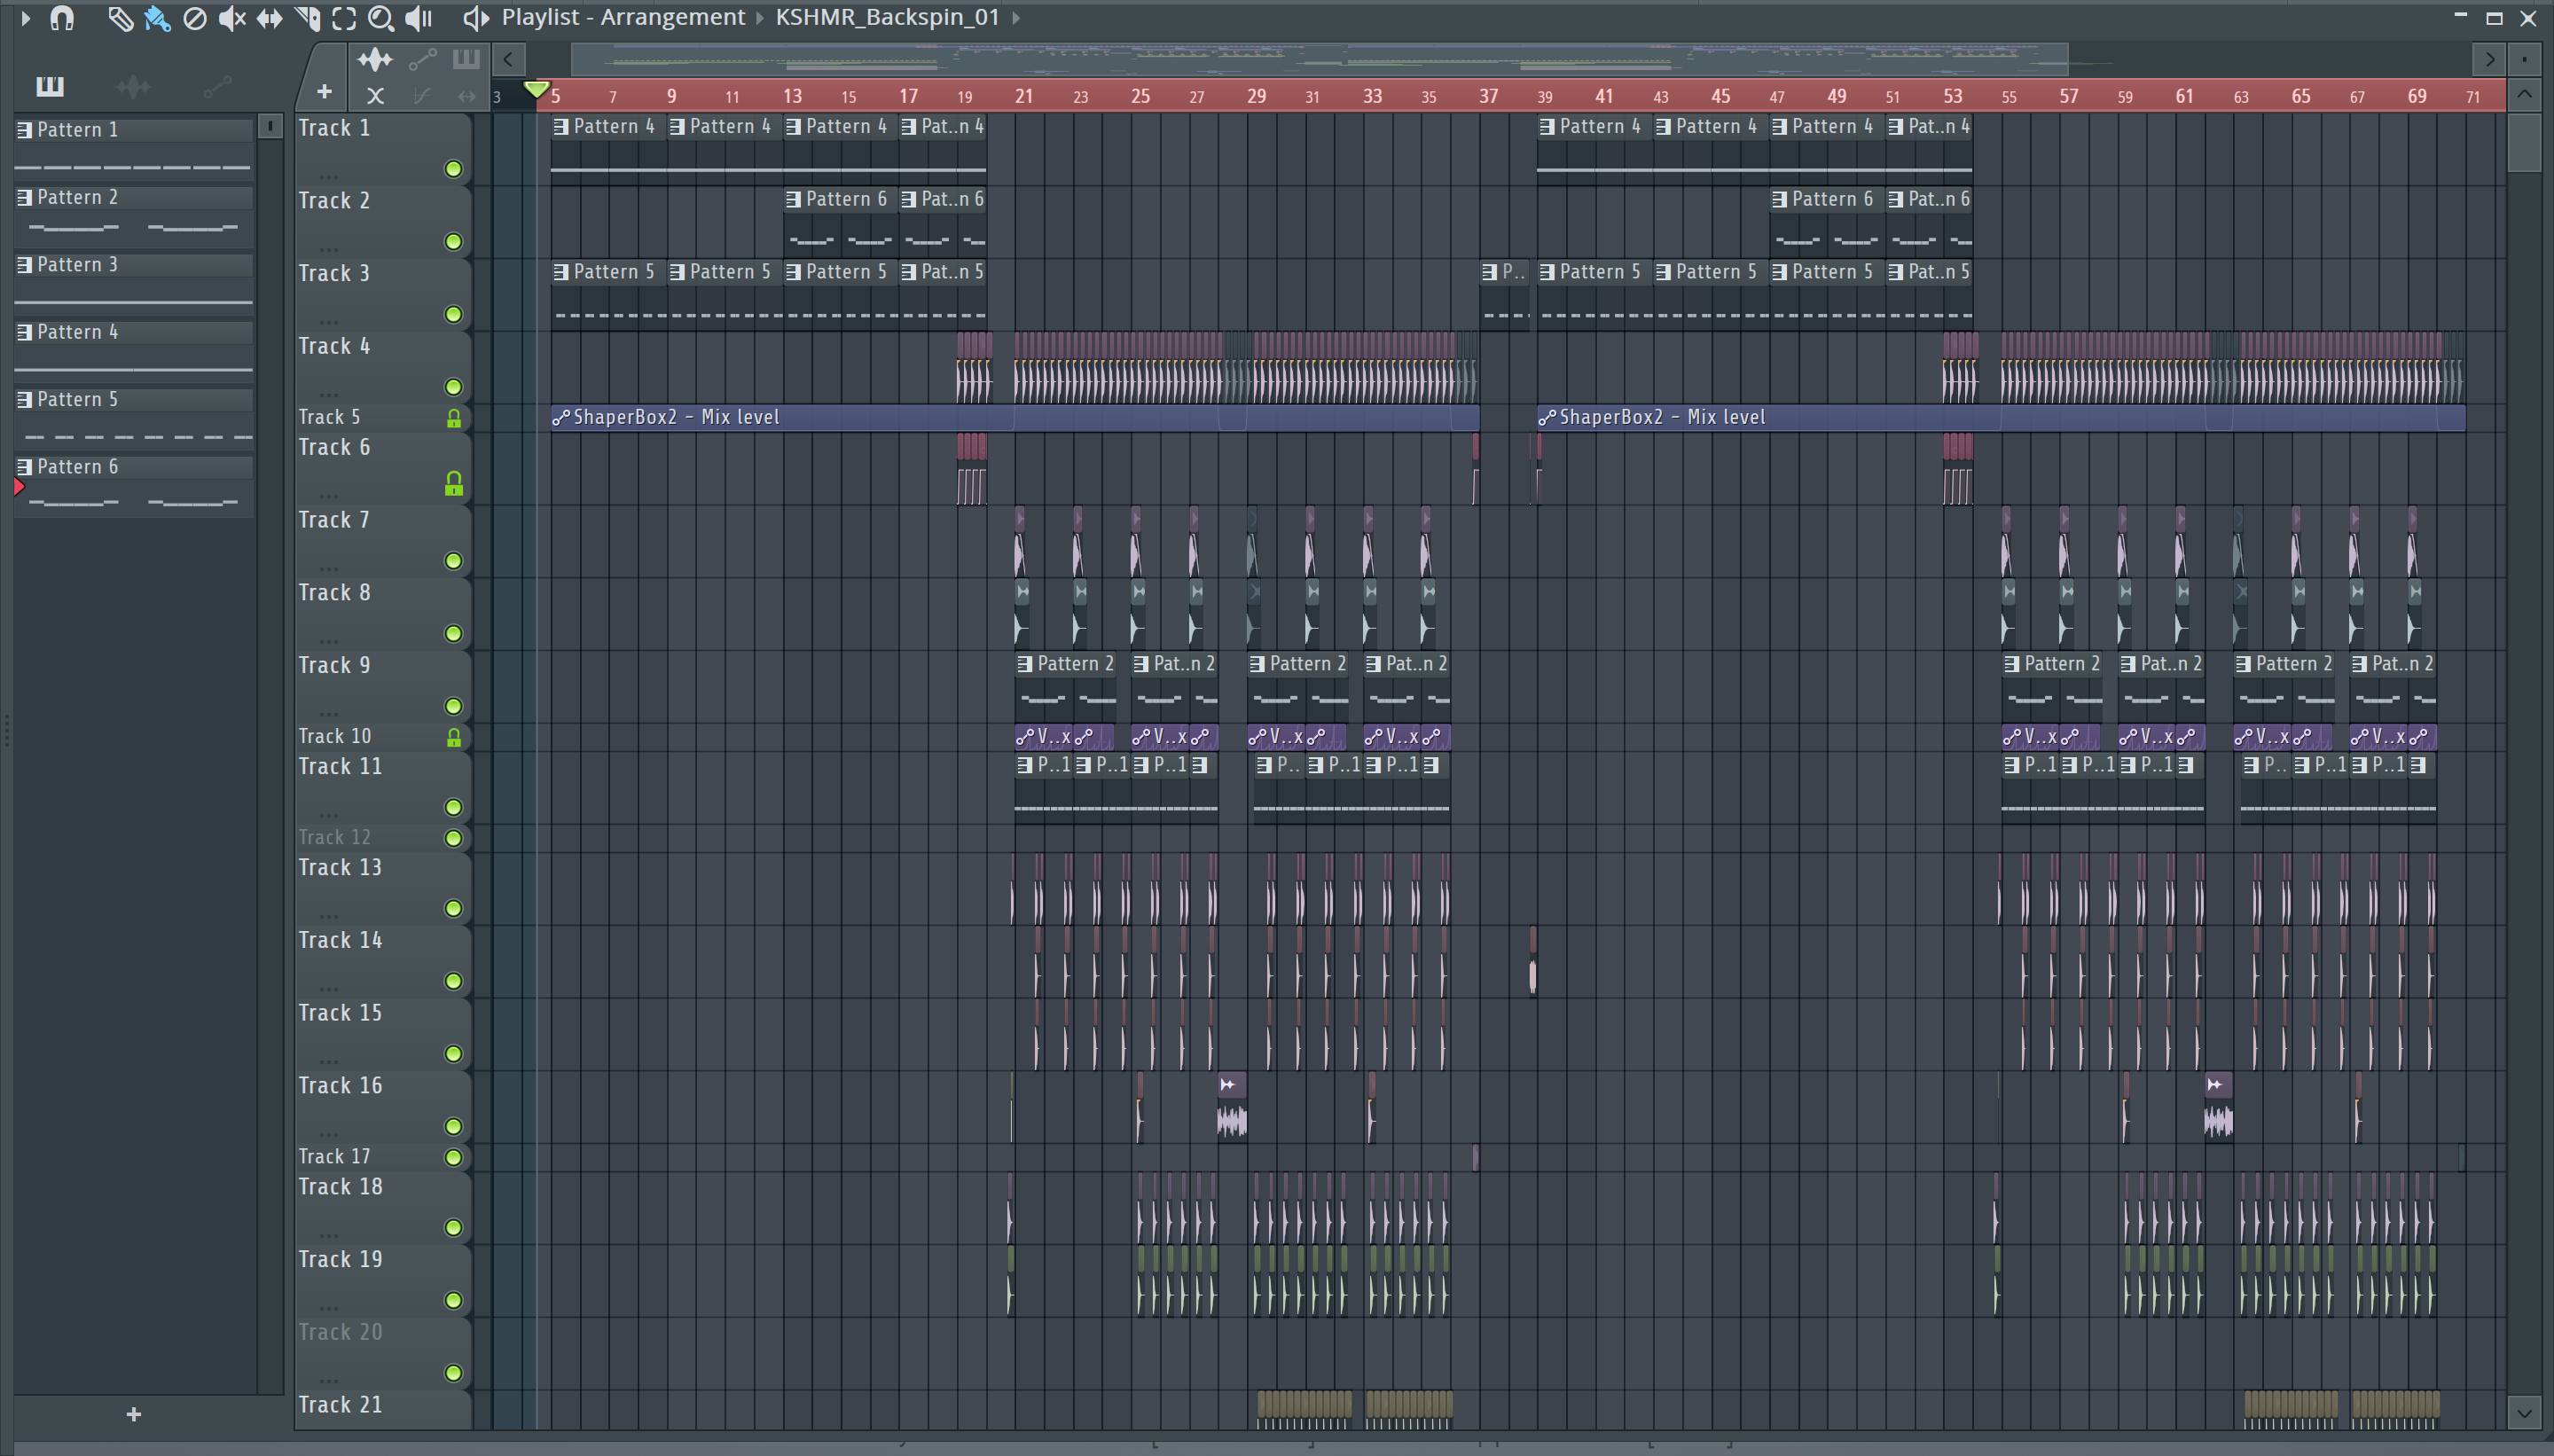Open the arrow menu after KSHMR_Backspin_01

[x=1016, y=17]
